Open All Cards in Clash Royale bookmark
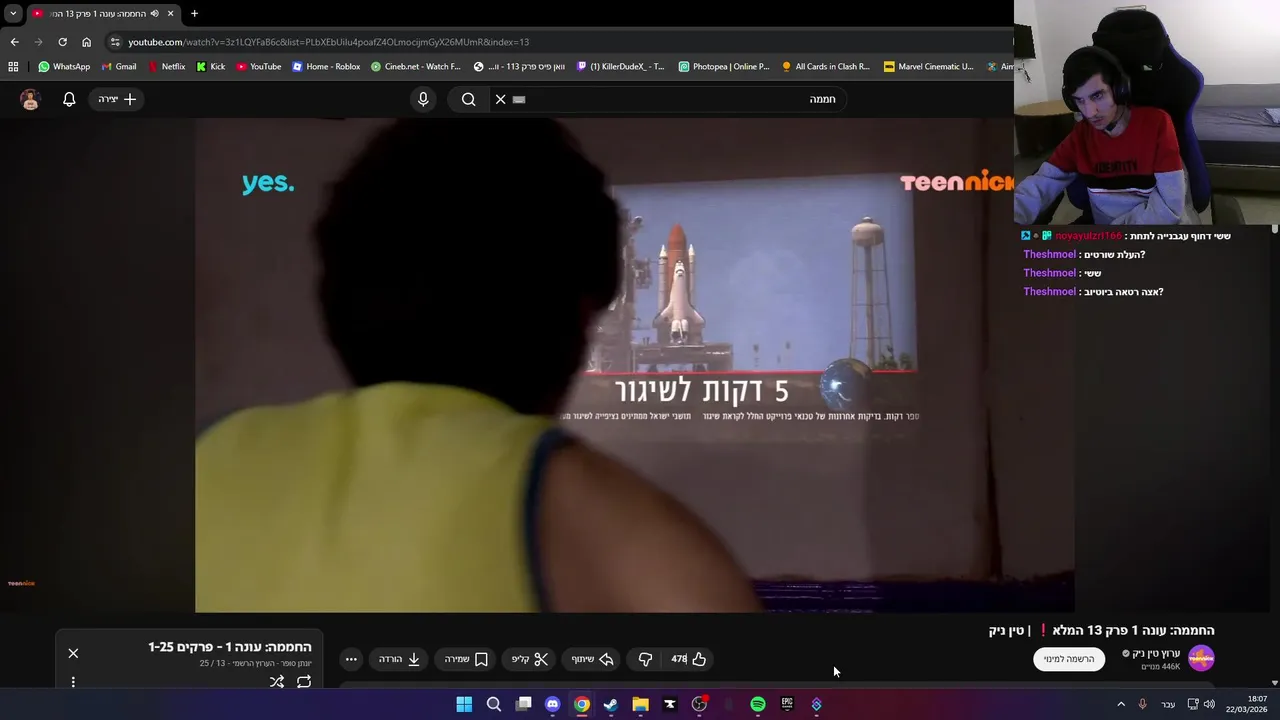The image size is (1280, 720). click(826, 67)
